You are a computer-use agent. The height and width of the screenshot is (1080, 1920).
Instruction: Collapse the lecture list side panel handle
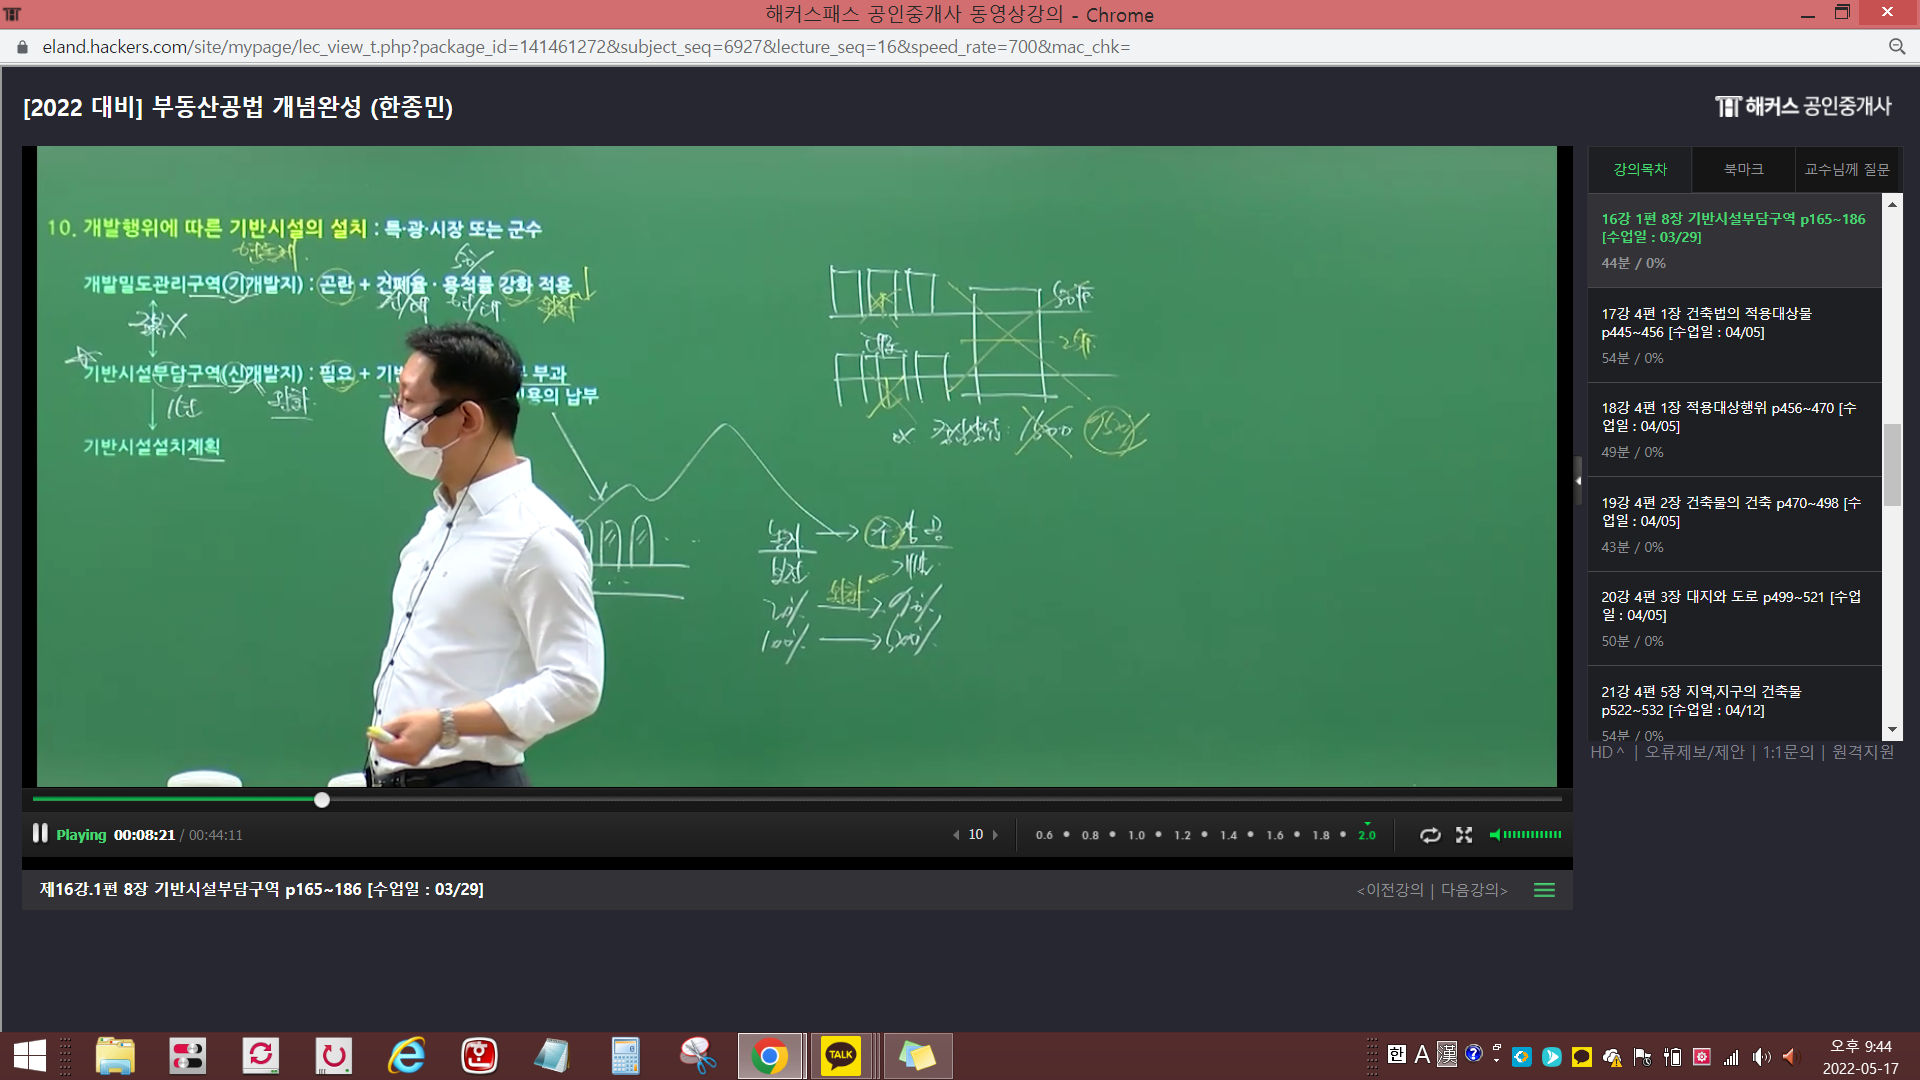point(1578,481)
